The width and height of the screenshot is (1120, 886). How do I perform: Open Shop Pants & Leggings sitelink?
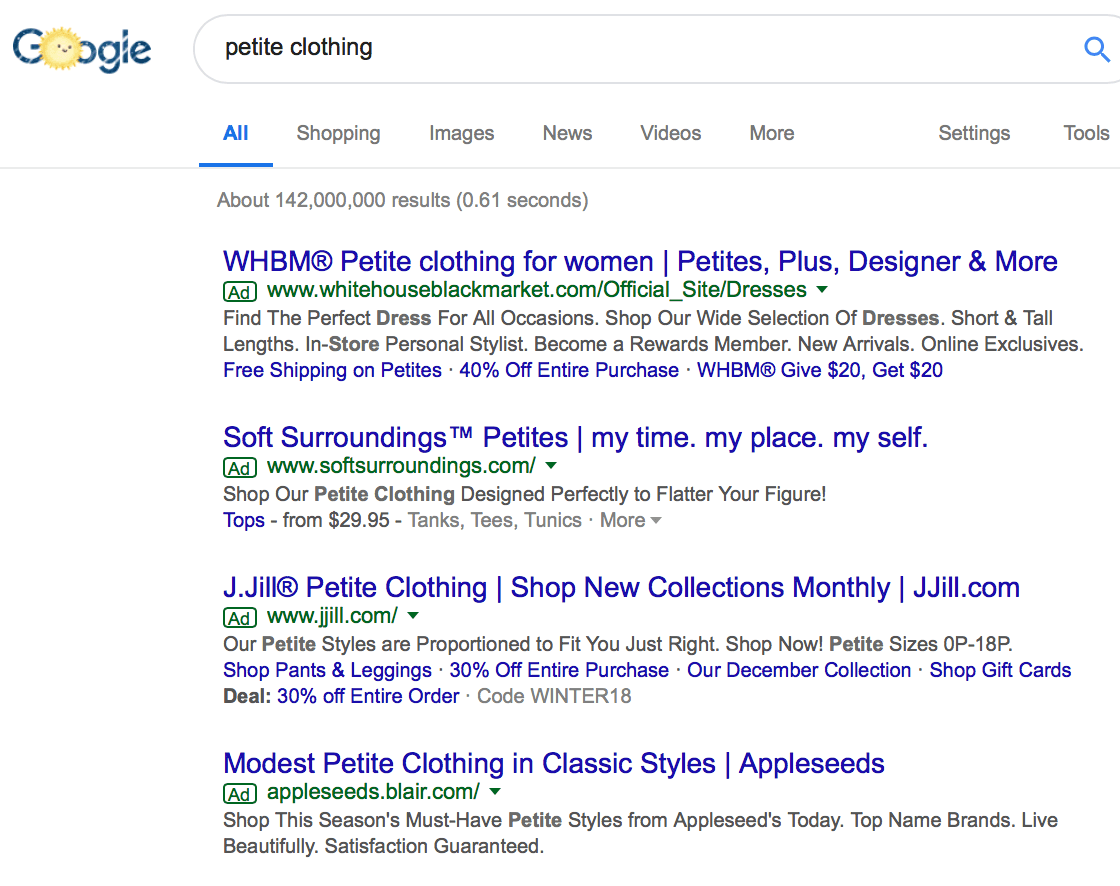327,670
